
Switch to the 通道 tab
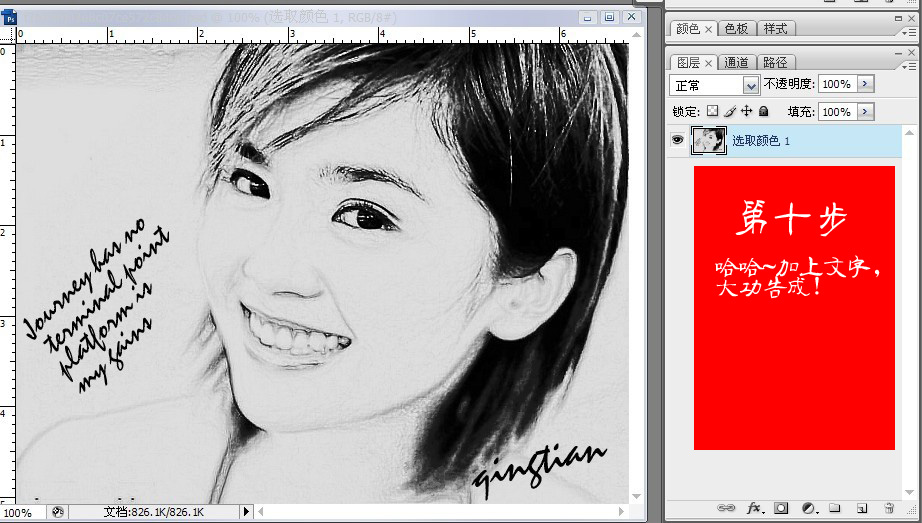coord(735,62)
